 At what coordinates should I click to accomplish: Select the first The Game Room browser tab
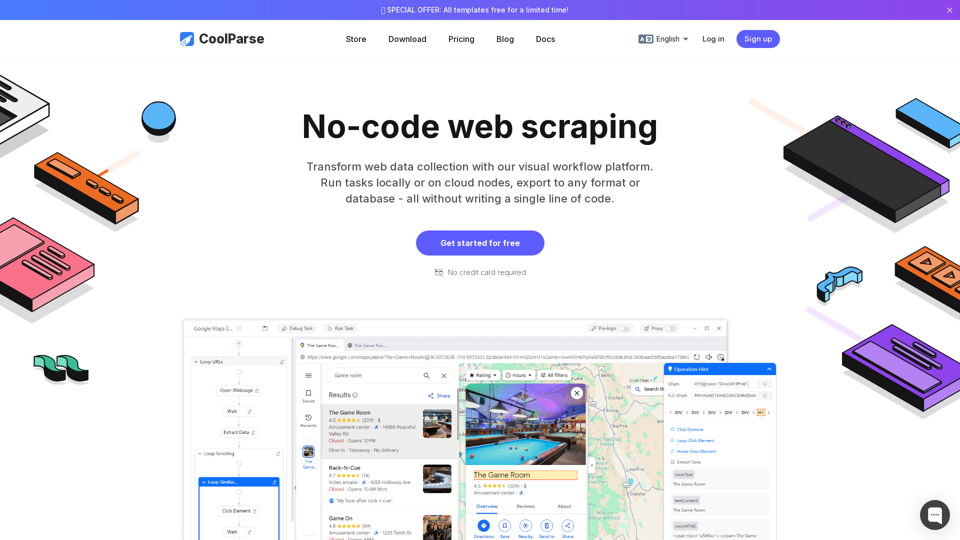click(x=320, y=345)
